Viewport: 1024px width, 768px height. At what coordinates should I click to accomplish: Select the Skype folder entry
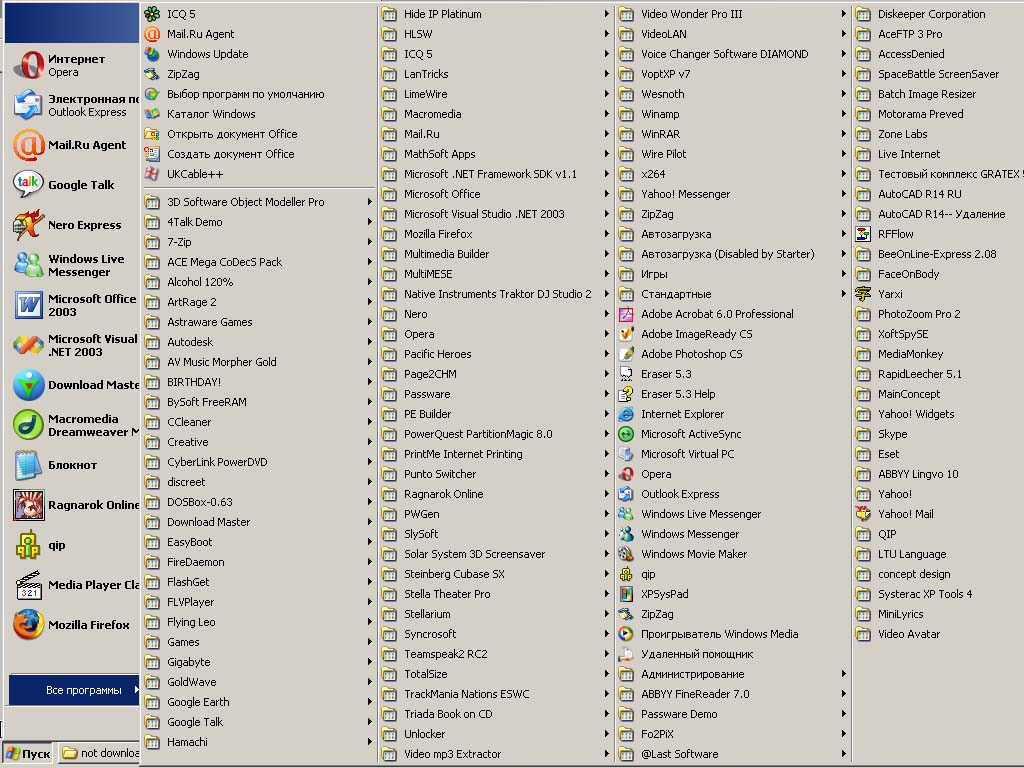938,434
